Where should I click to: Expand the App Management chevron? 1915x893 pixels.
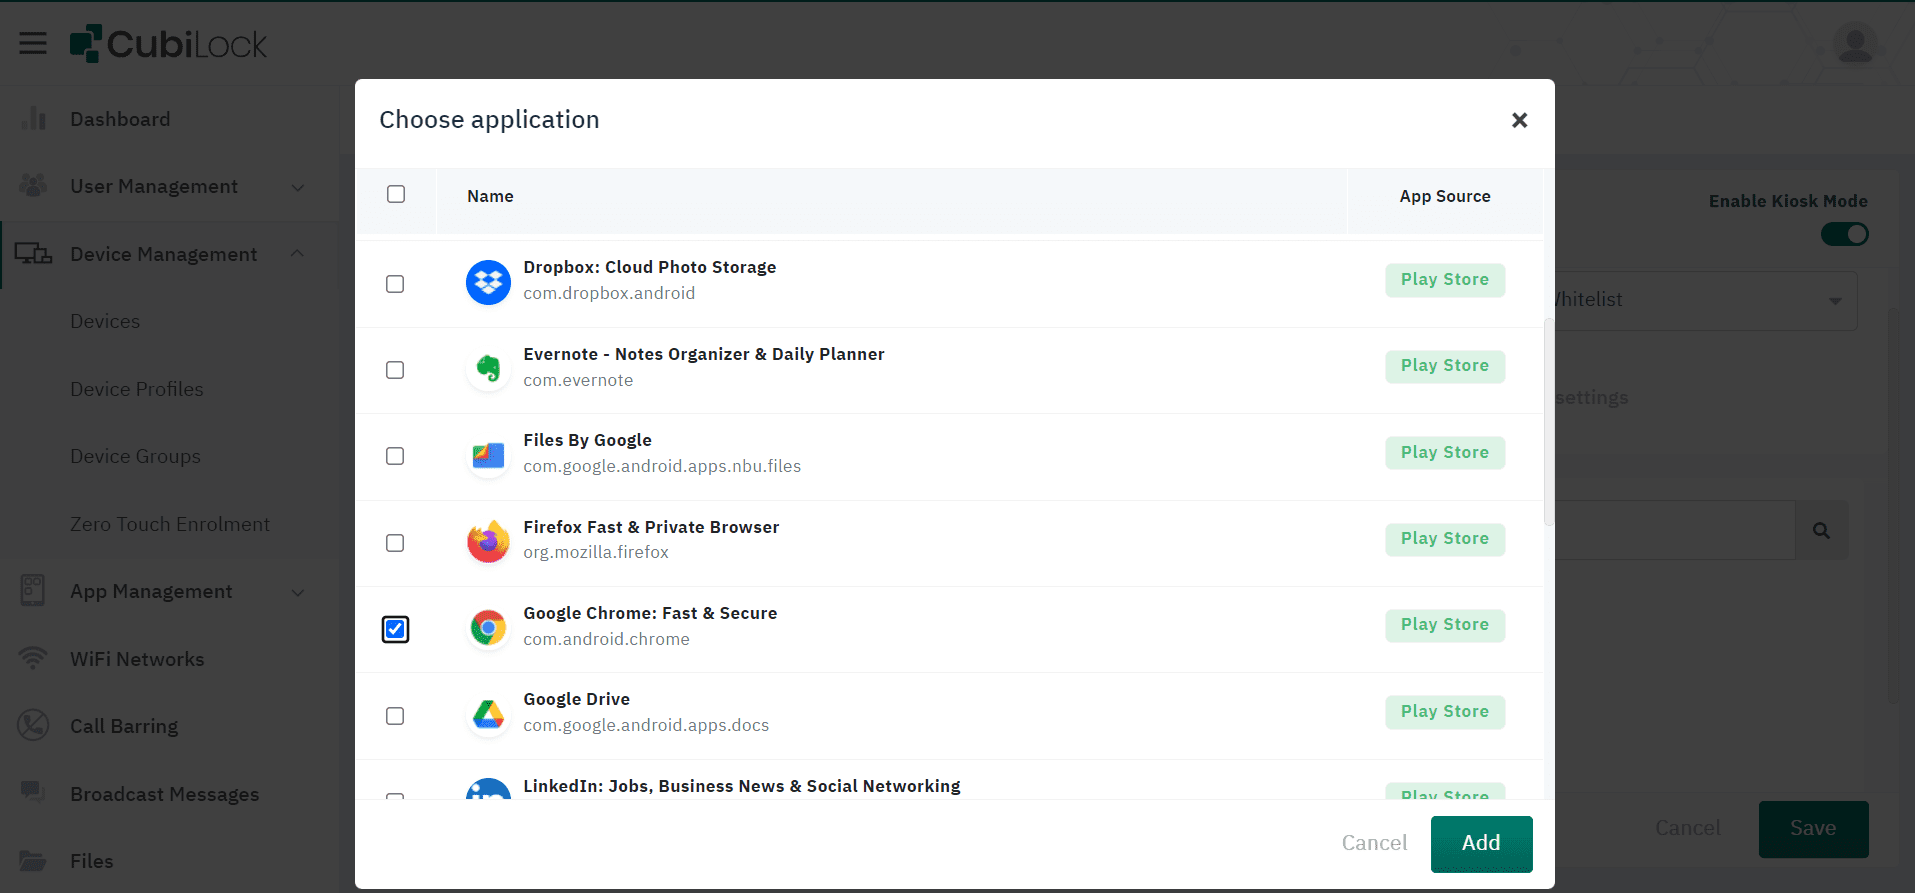click(298, 592)
